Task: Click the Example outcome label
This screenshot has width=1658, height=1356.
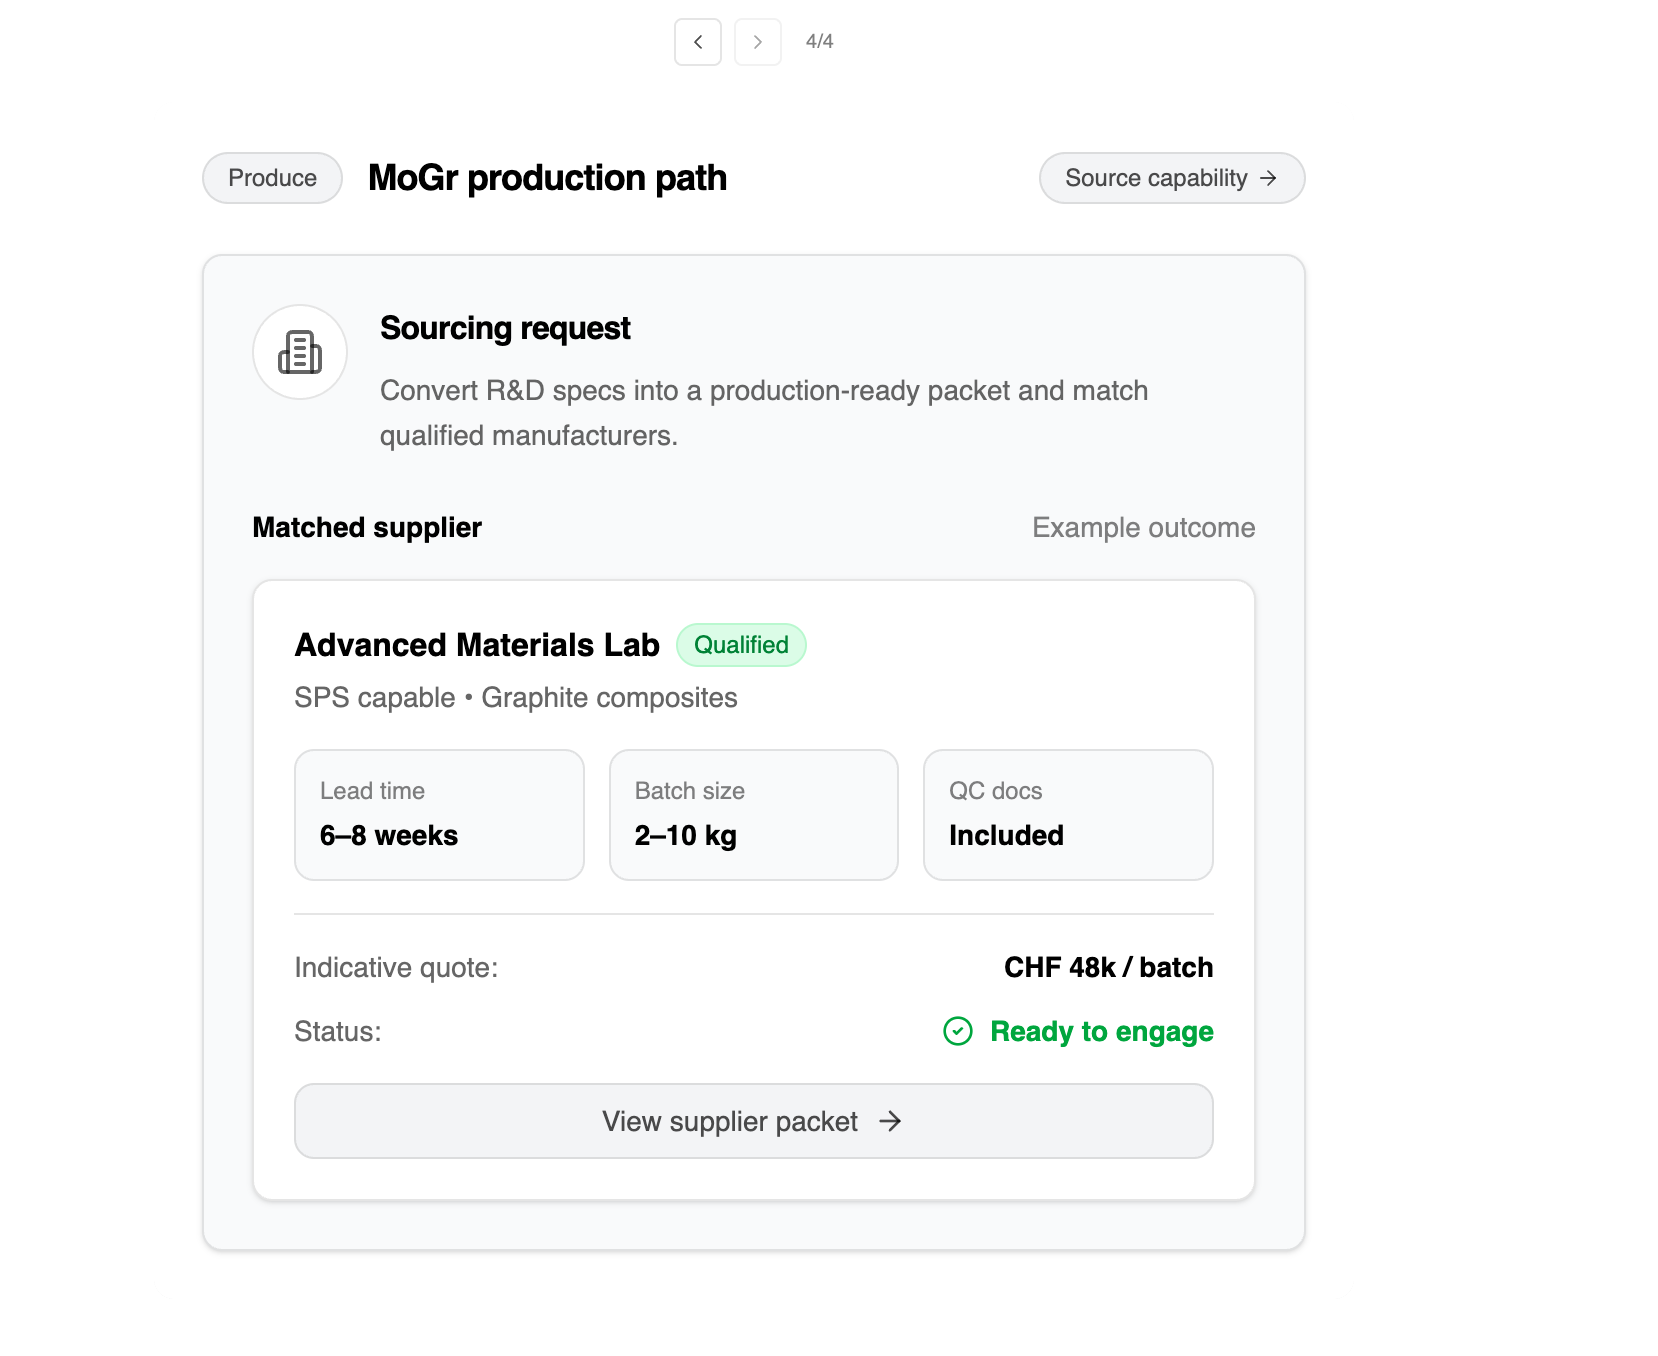Action: click(x=1143, y=528)
